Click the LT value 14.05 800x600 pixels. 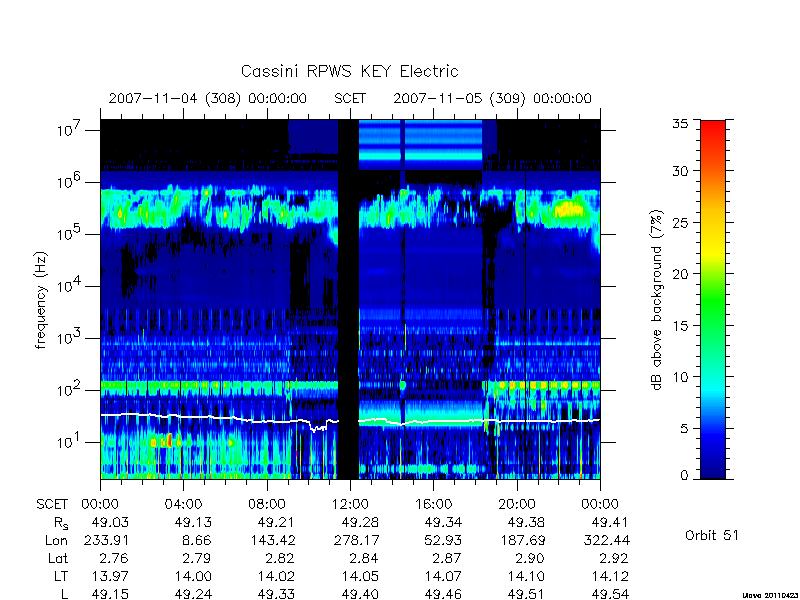tap(360, 576)
